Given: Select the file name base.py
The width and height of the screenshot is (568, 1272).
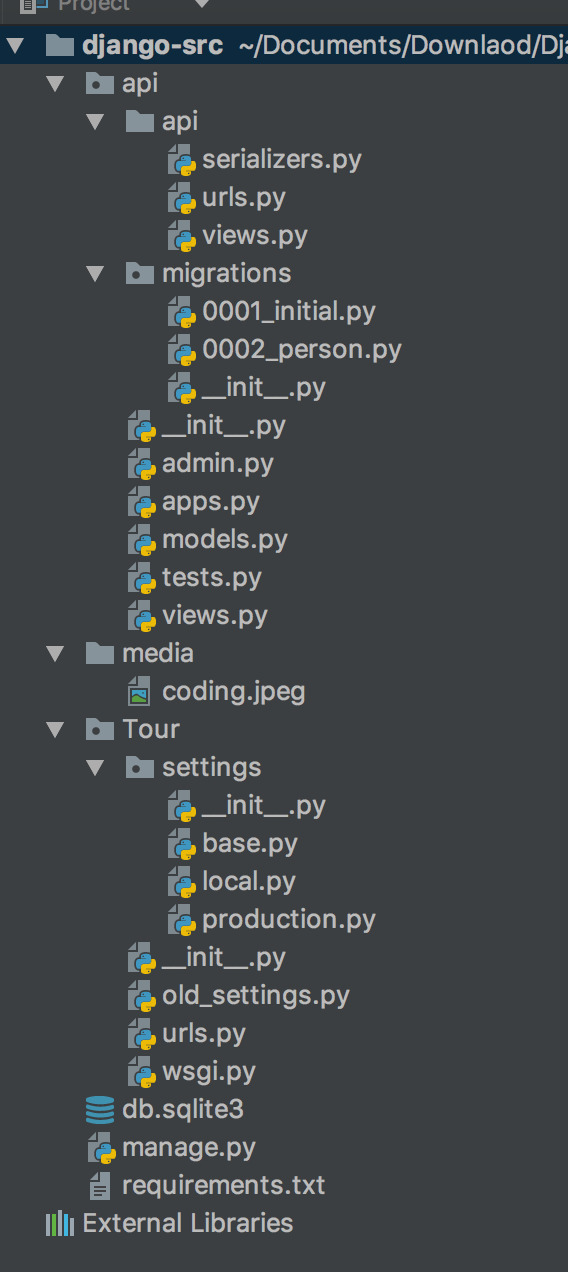Looking at the screenshot, I should click(x=250, y=844).
